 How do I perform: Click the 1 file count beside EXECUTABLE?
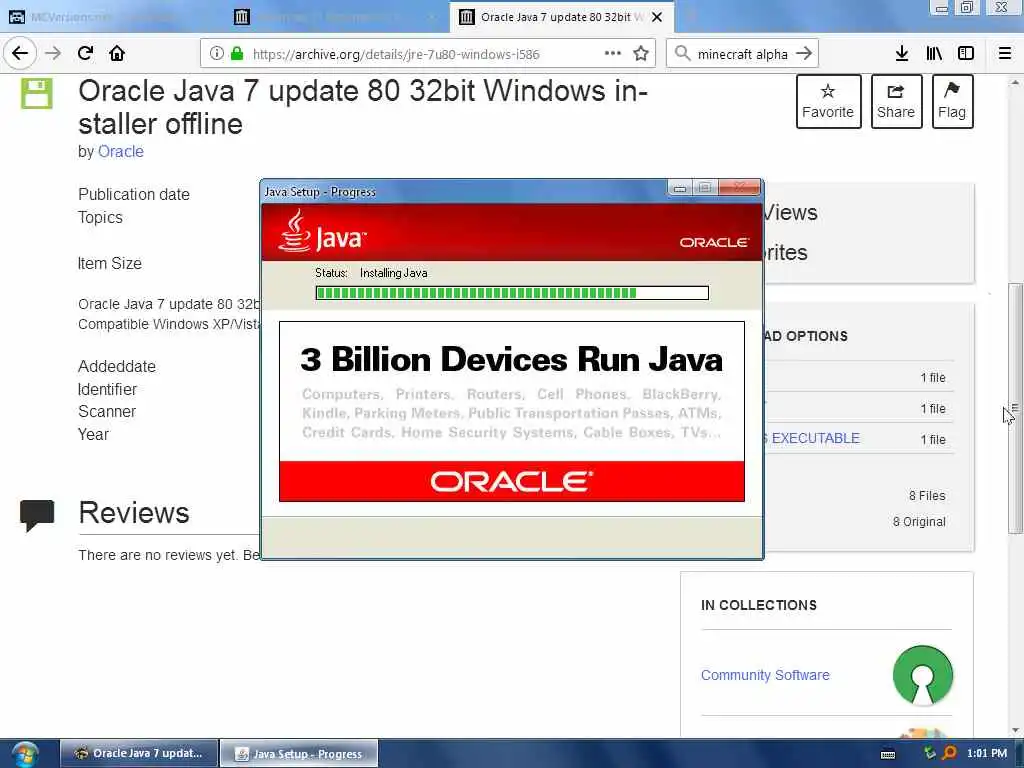point(933,440)
